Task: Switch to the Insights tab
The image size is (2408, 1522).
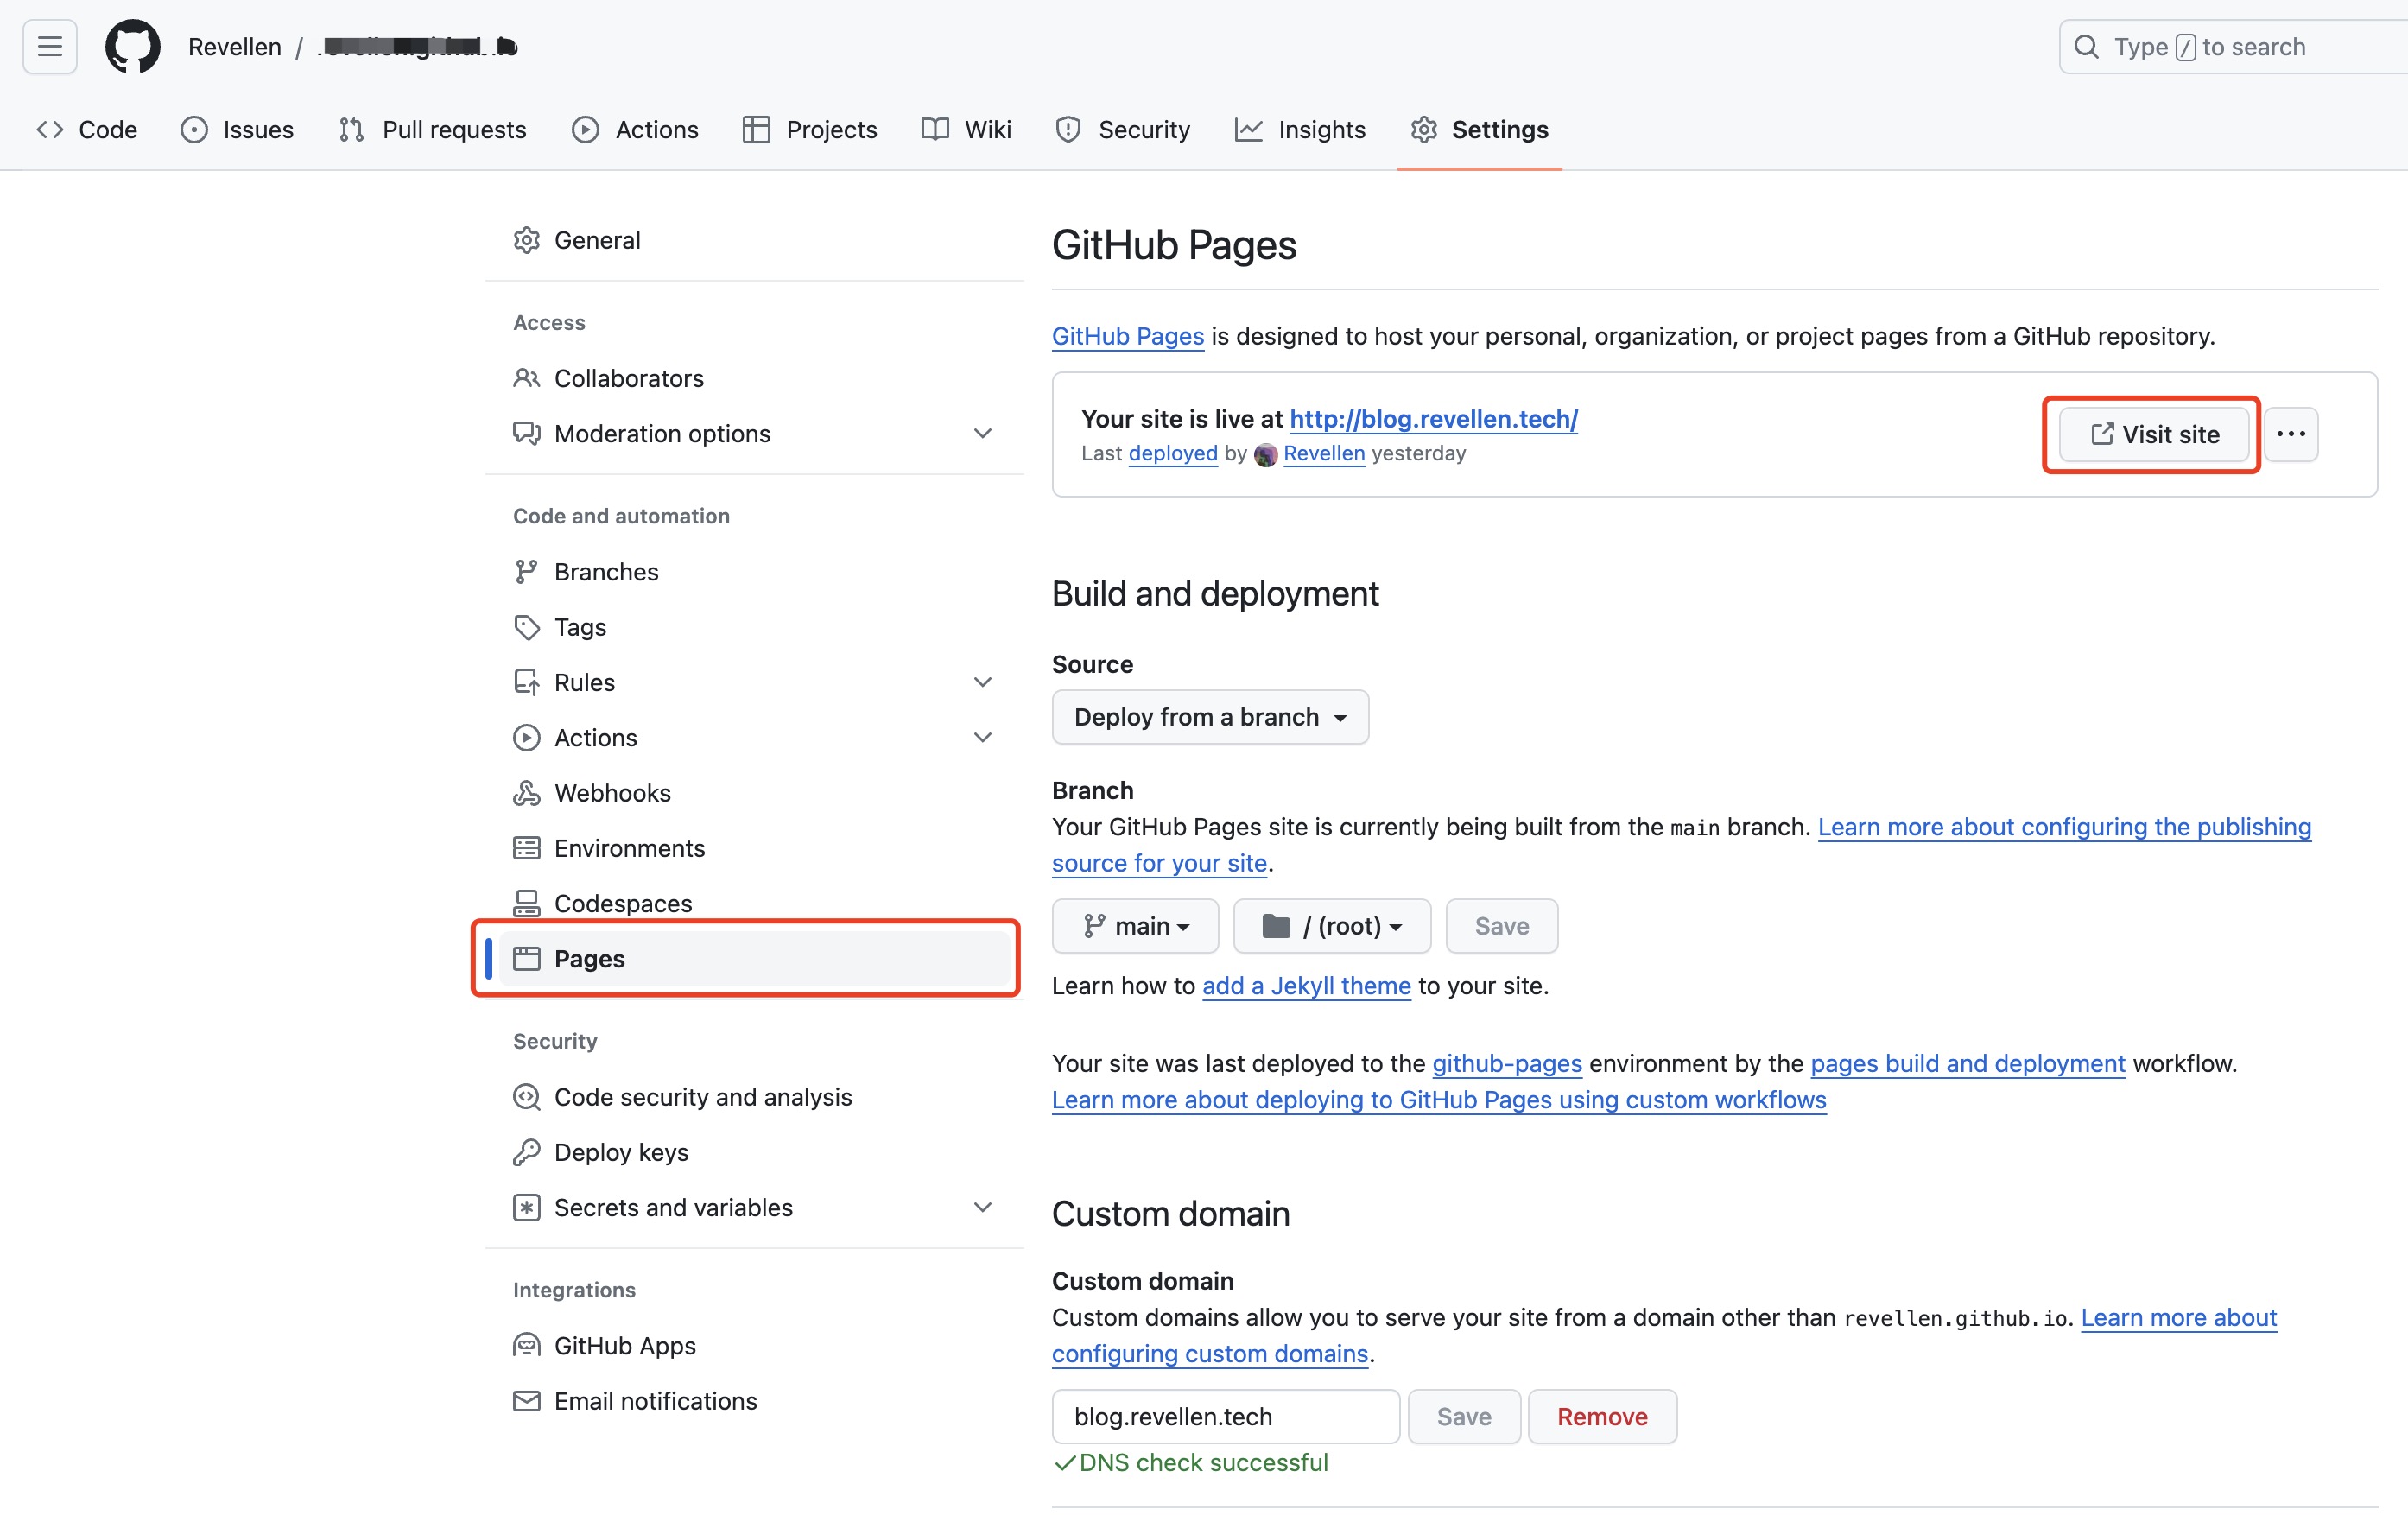Action: pos(1300,129)
